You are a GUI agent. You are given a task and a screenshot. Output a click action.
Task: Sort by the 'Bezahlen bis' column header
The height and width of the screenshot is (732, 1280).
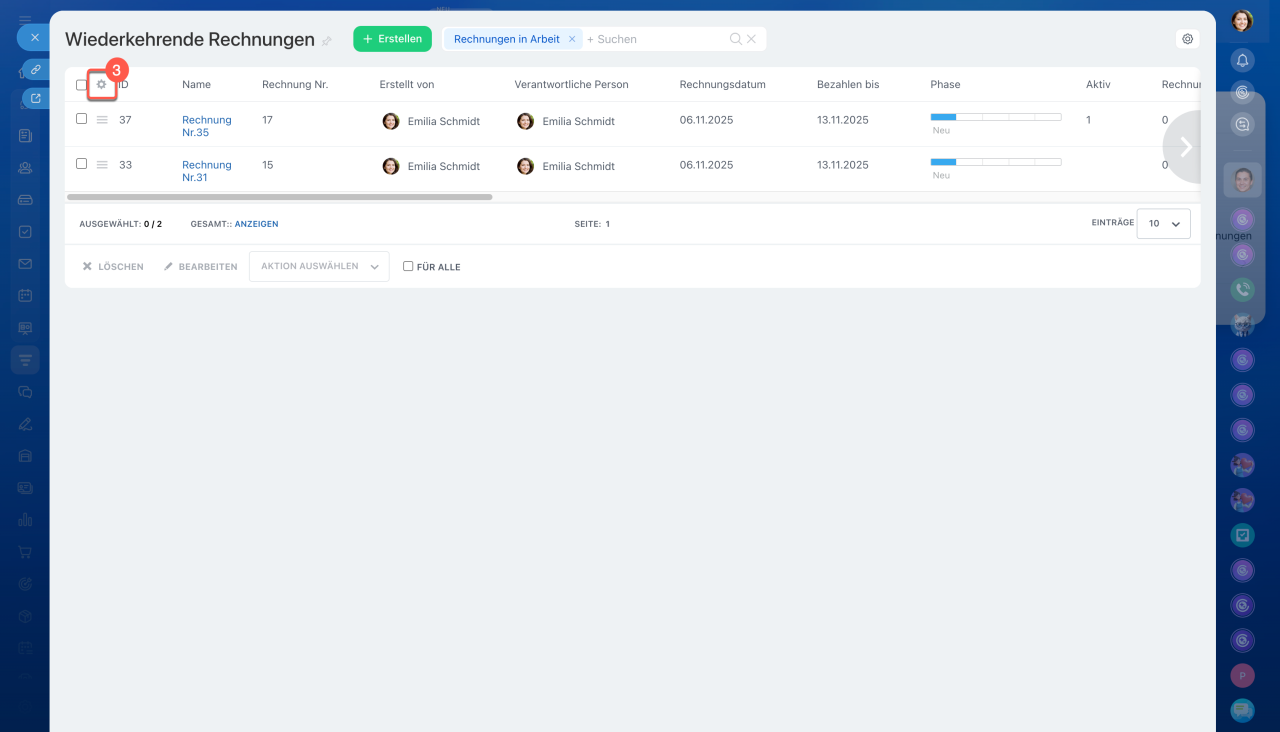point(847,85)
